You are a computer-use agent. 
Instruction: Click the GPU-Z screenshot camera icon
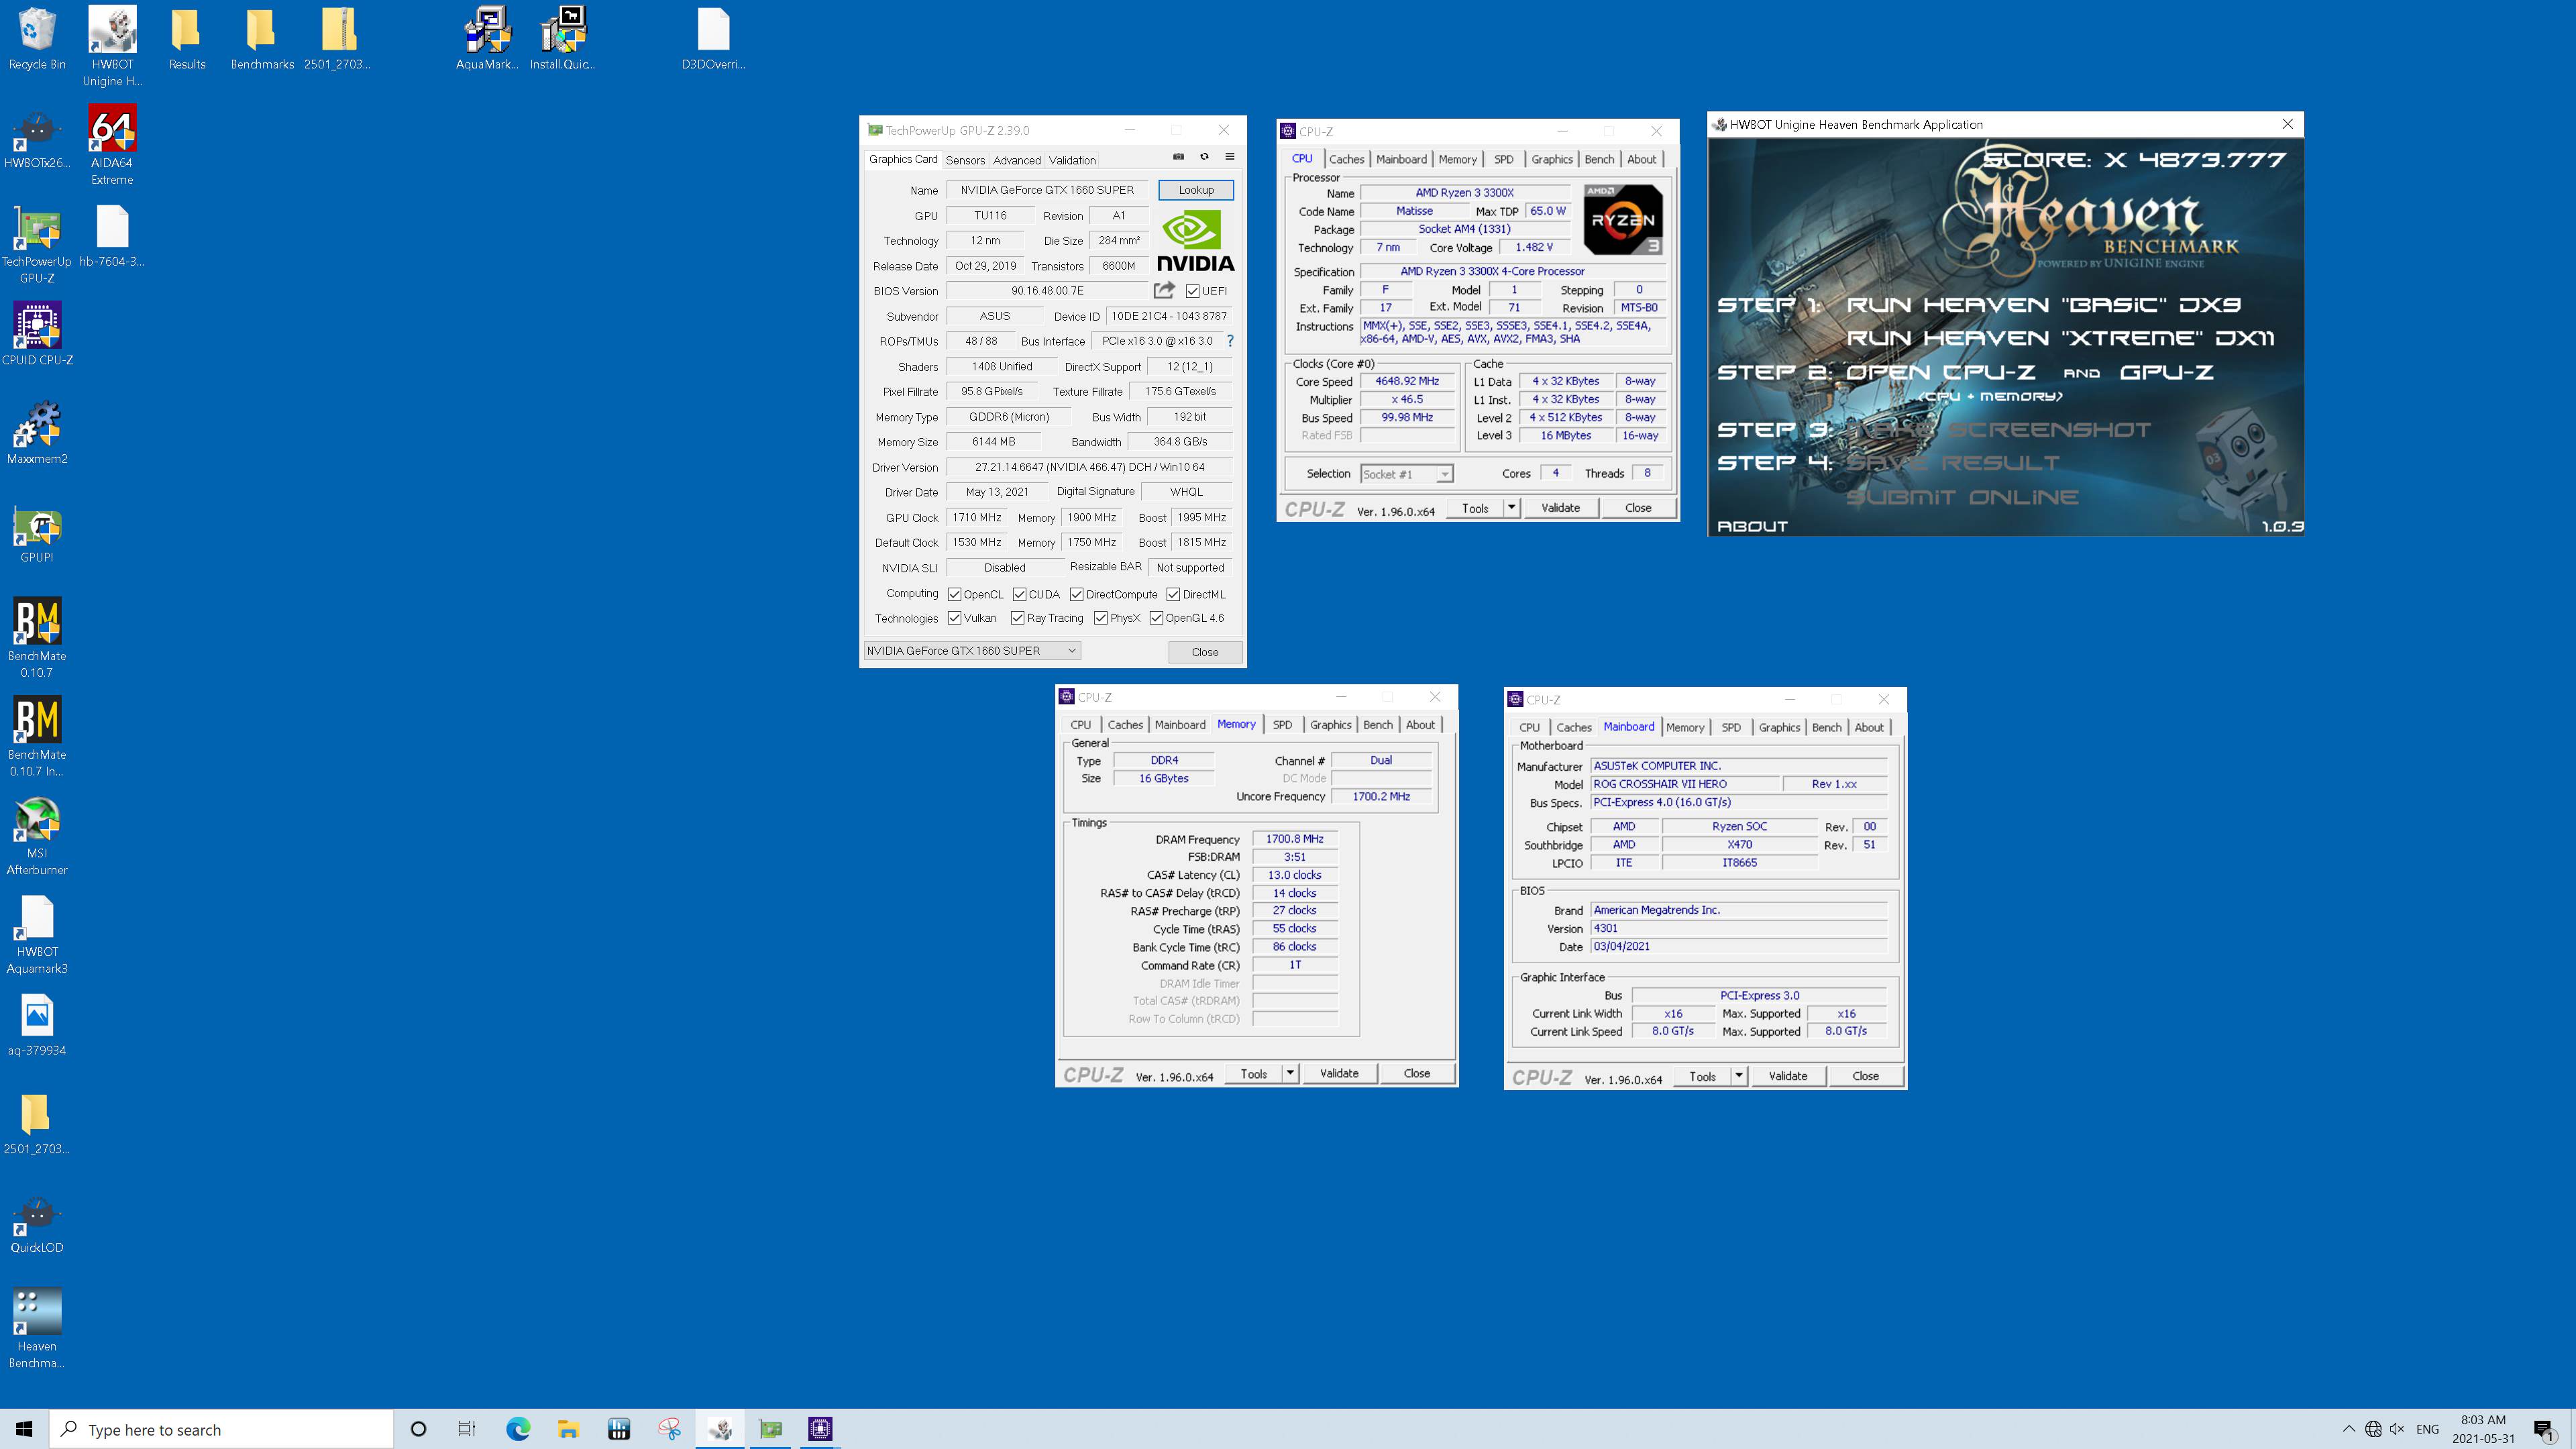[1178, 157]
